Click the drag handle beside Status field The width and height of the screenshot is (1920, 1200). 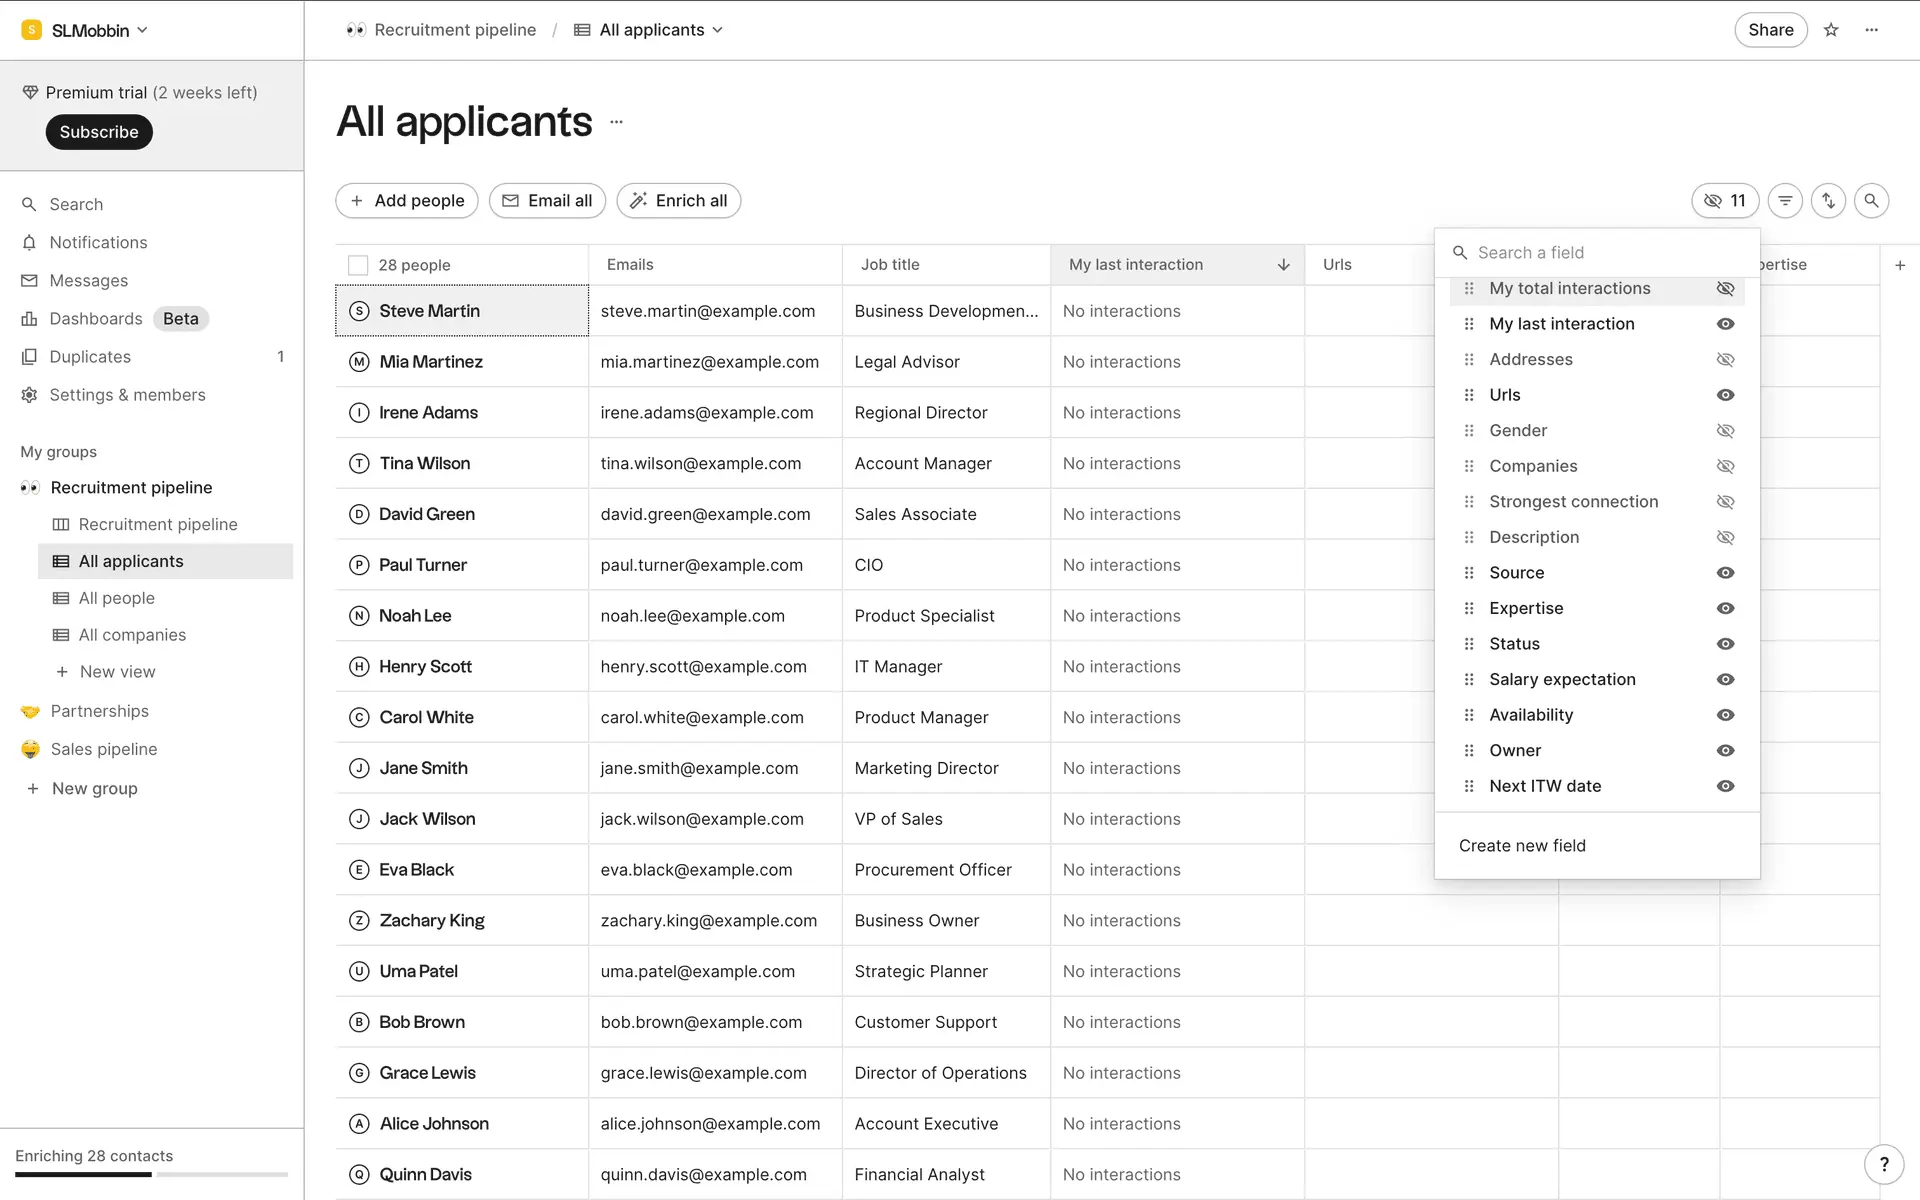1469,644
